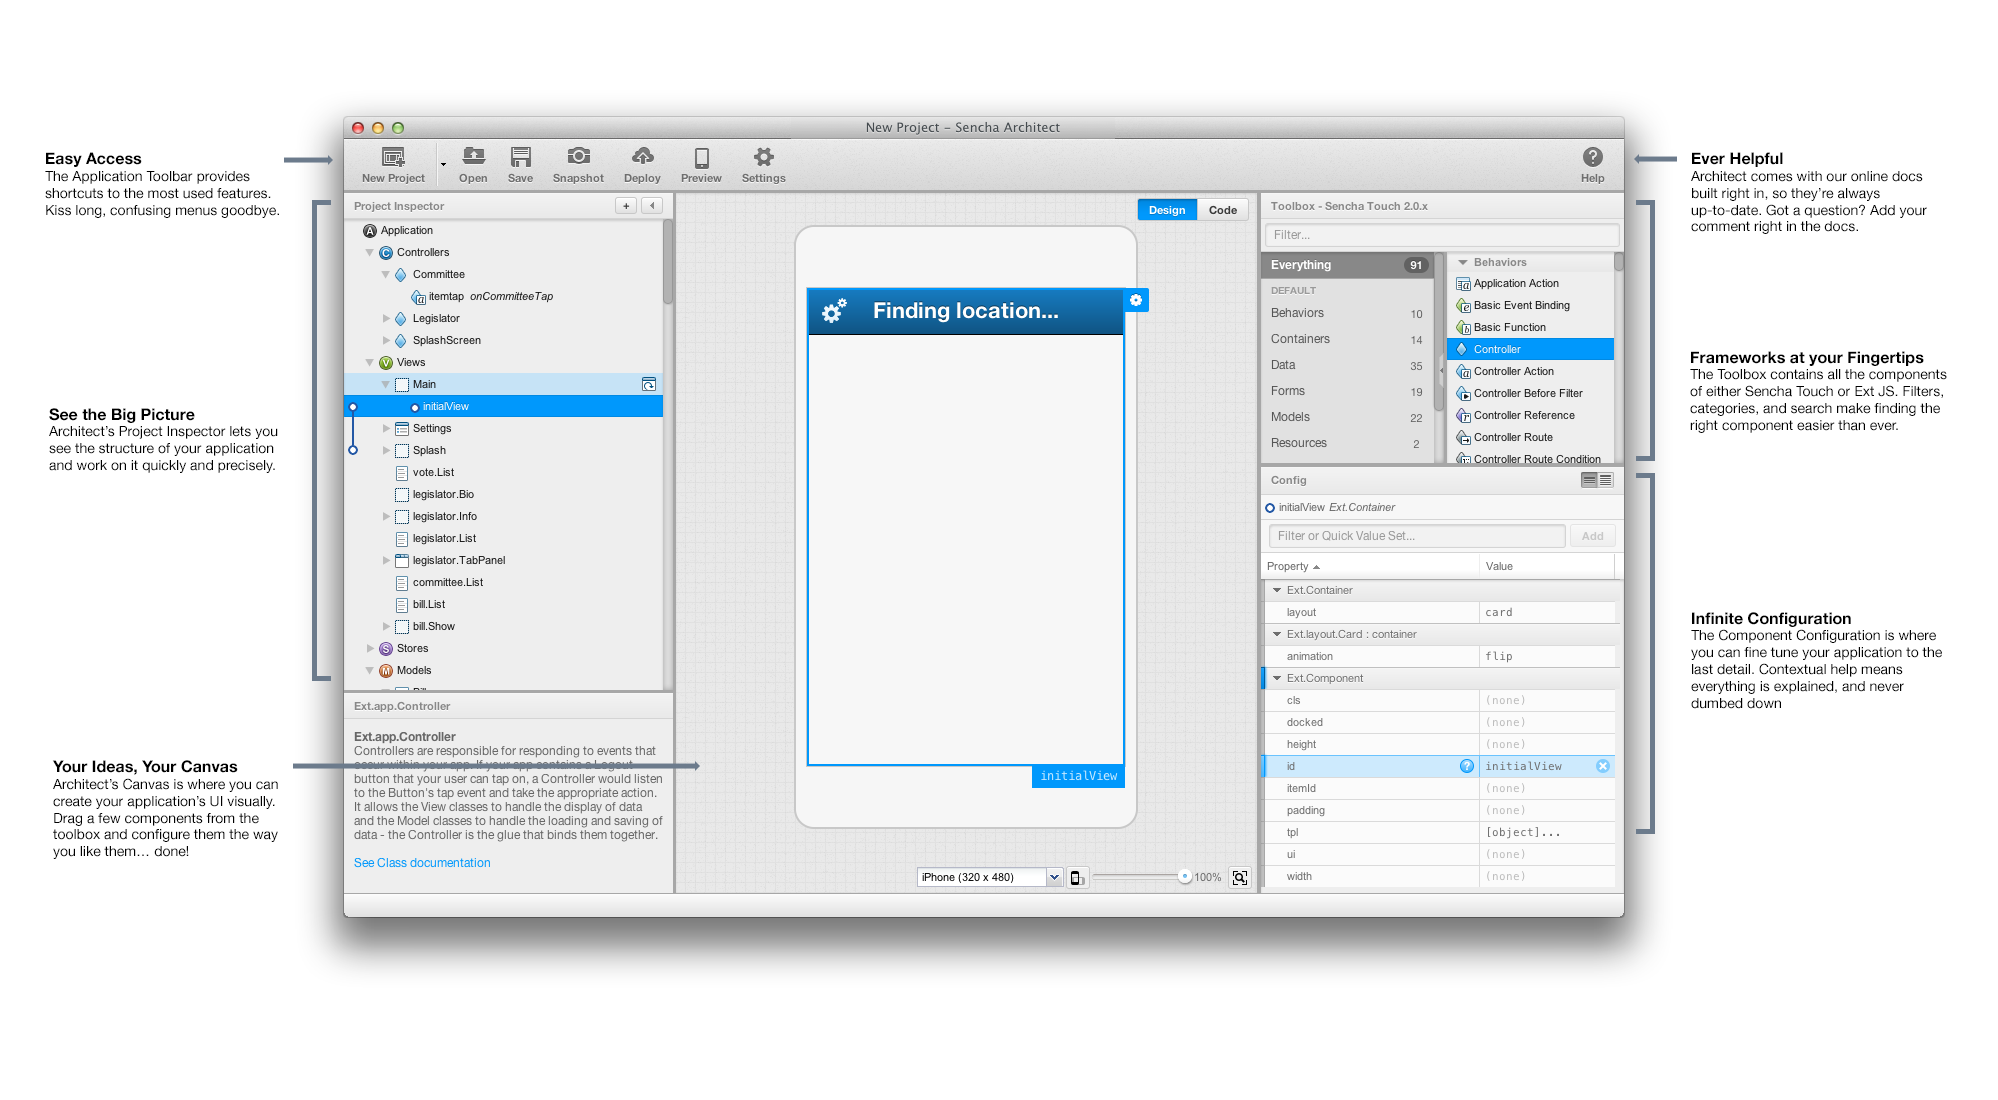Click the Finding location title bar
Image resolution: width=1998 pixels, height=1100 pixels.
[965, 311]
